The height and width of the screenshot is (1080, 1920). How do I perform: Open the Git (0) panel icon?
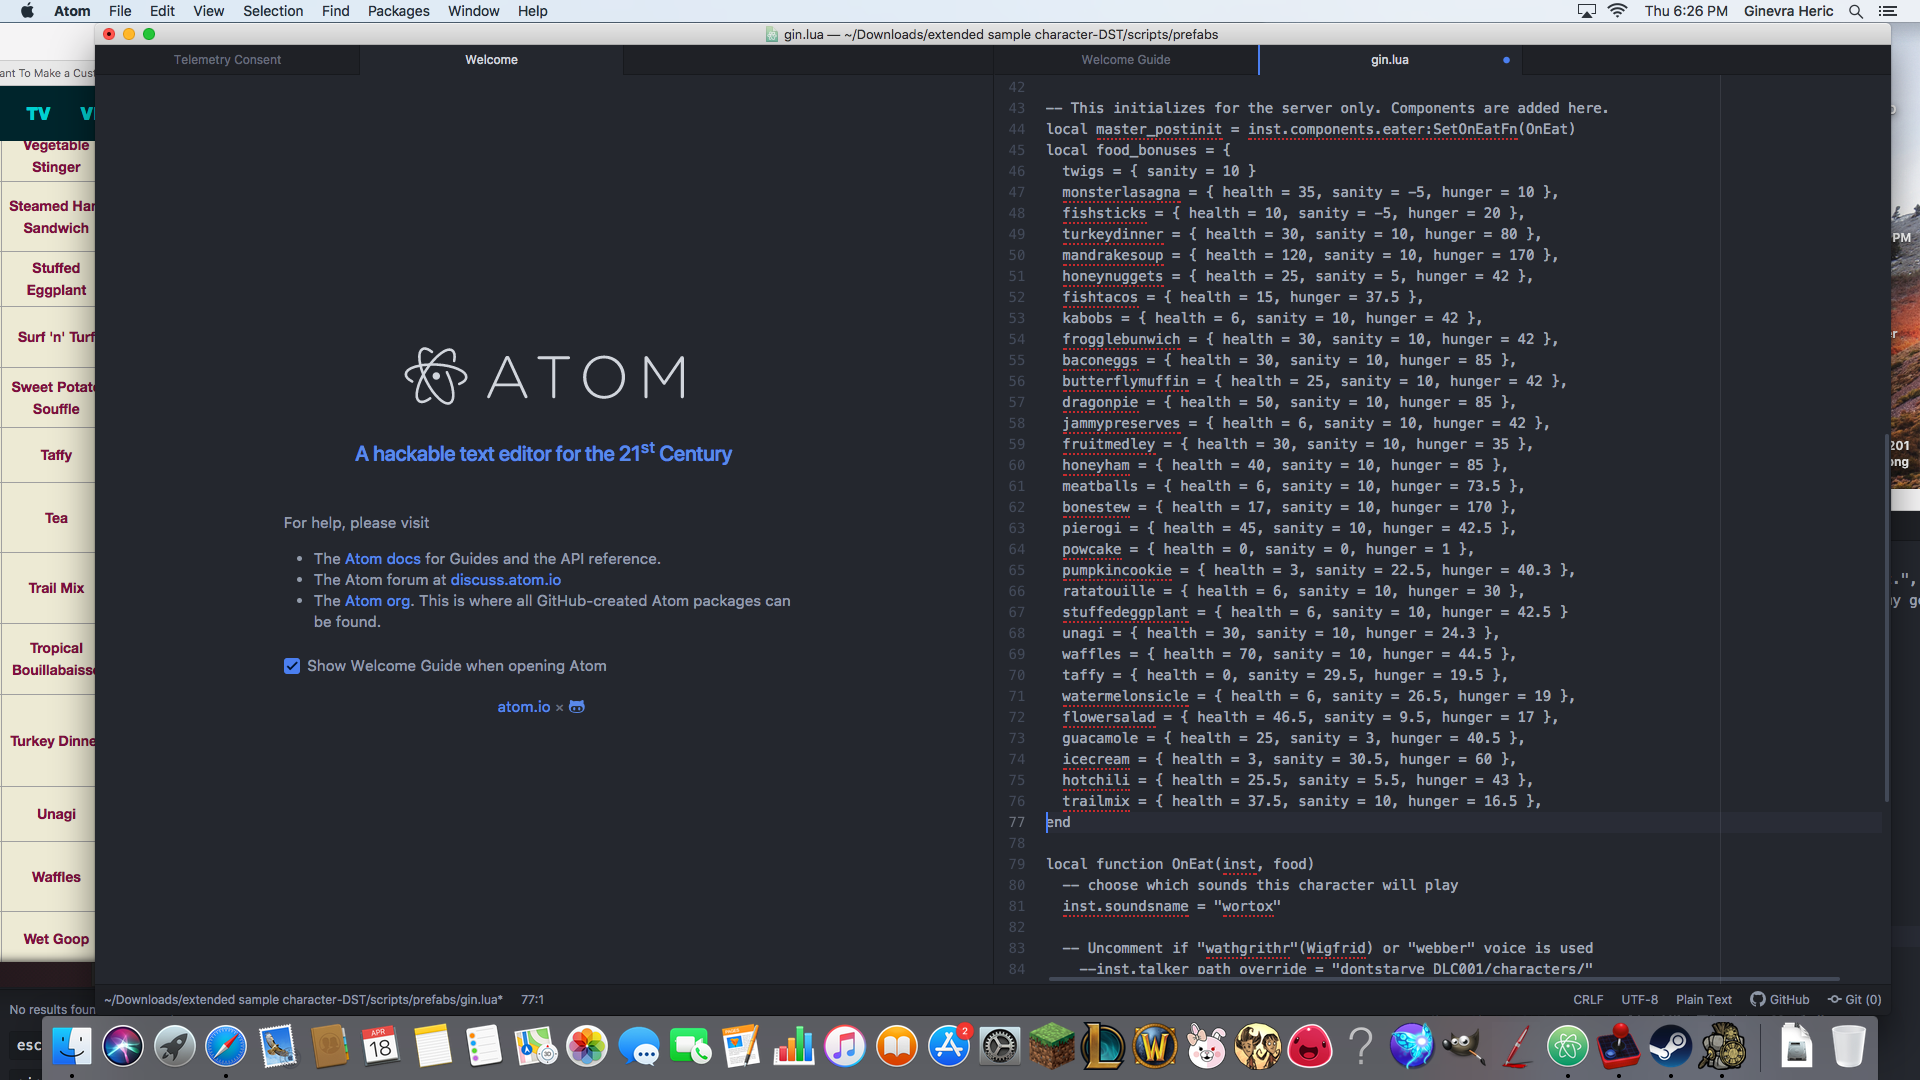tap(1834, 999)
